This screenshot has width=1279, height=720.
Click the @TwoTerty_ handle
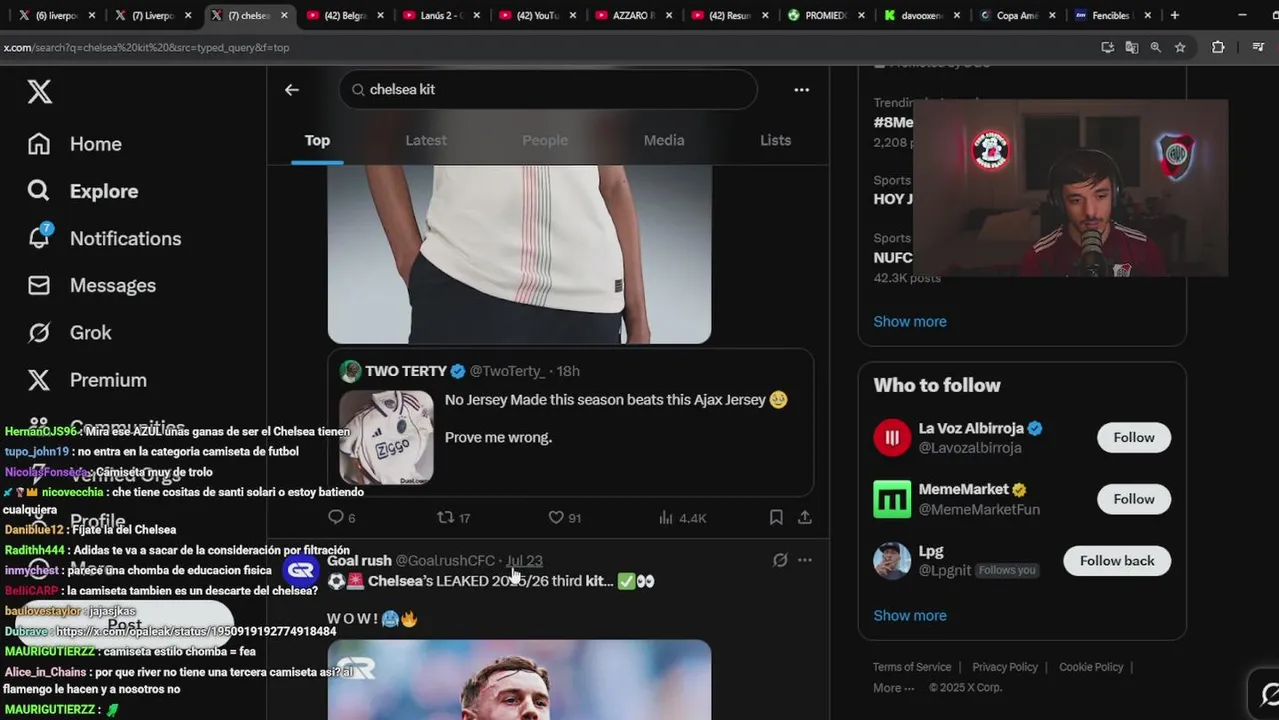[x=507, y=371]
